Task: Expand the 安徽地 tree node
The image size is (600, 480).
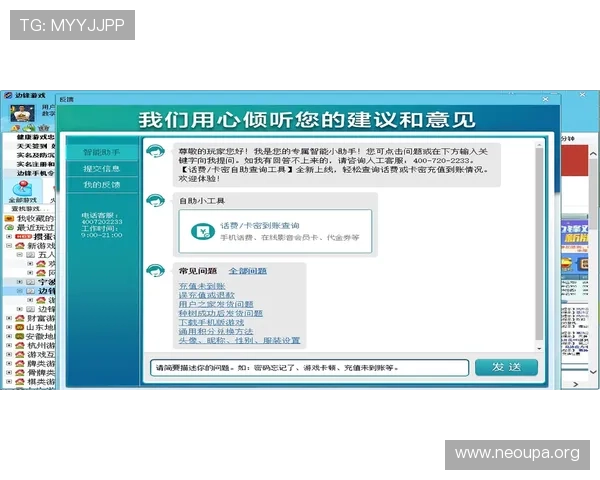Action: (9, 336)
